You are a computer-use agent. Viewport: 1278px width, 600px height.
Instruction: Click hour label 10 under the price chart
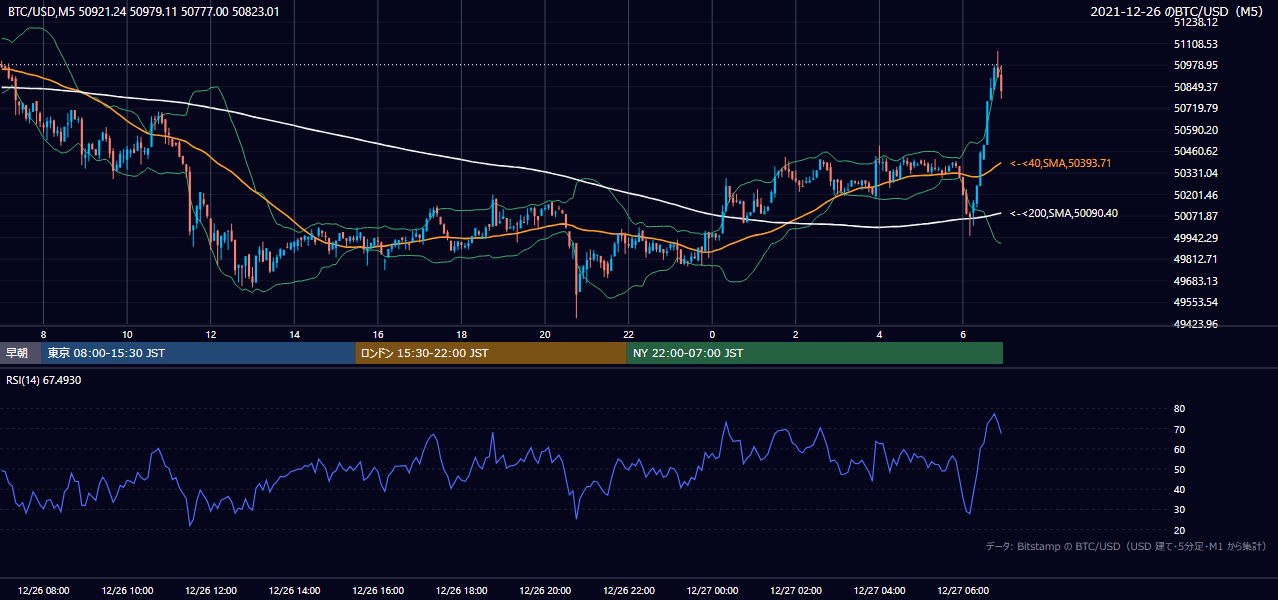pyautogui.click(x=127, y=334)
